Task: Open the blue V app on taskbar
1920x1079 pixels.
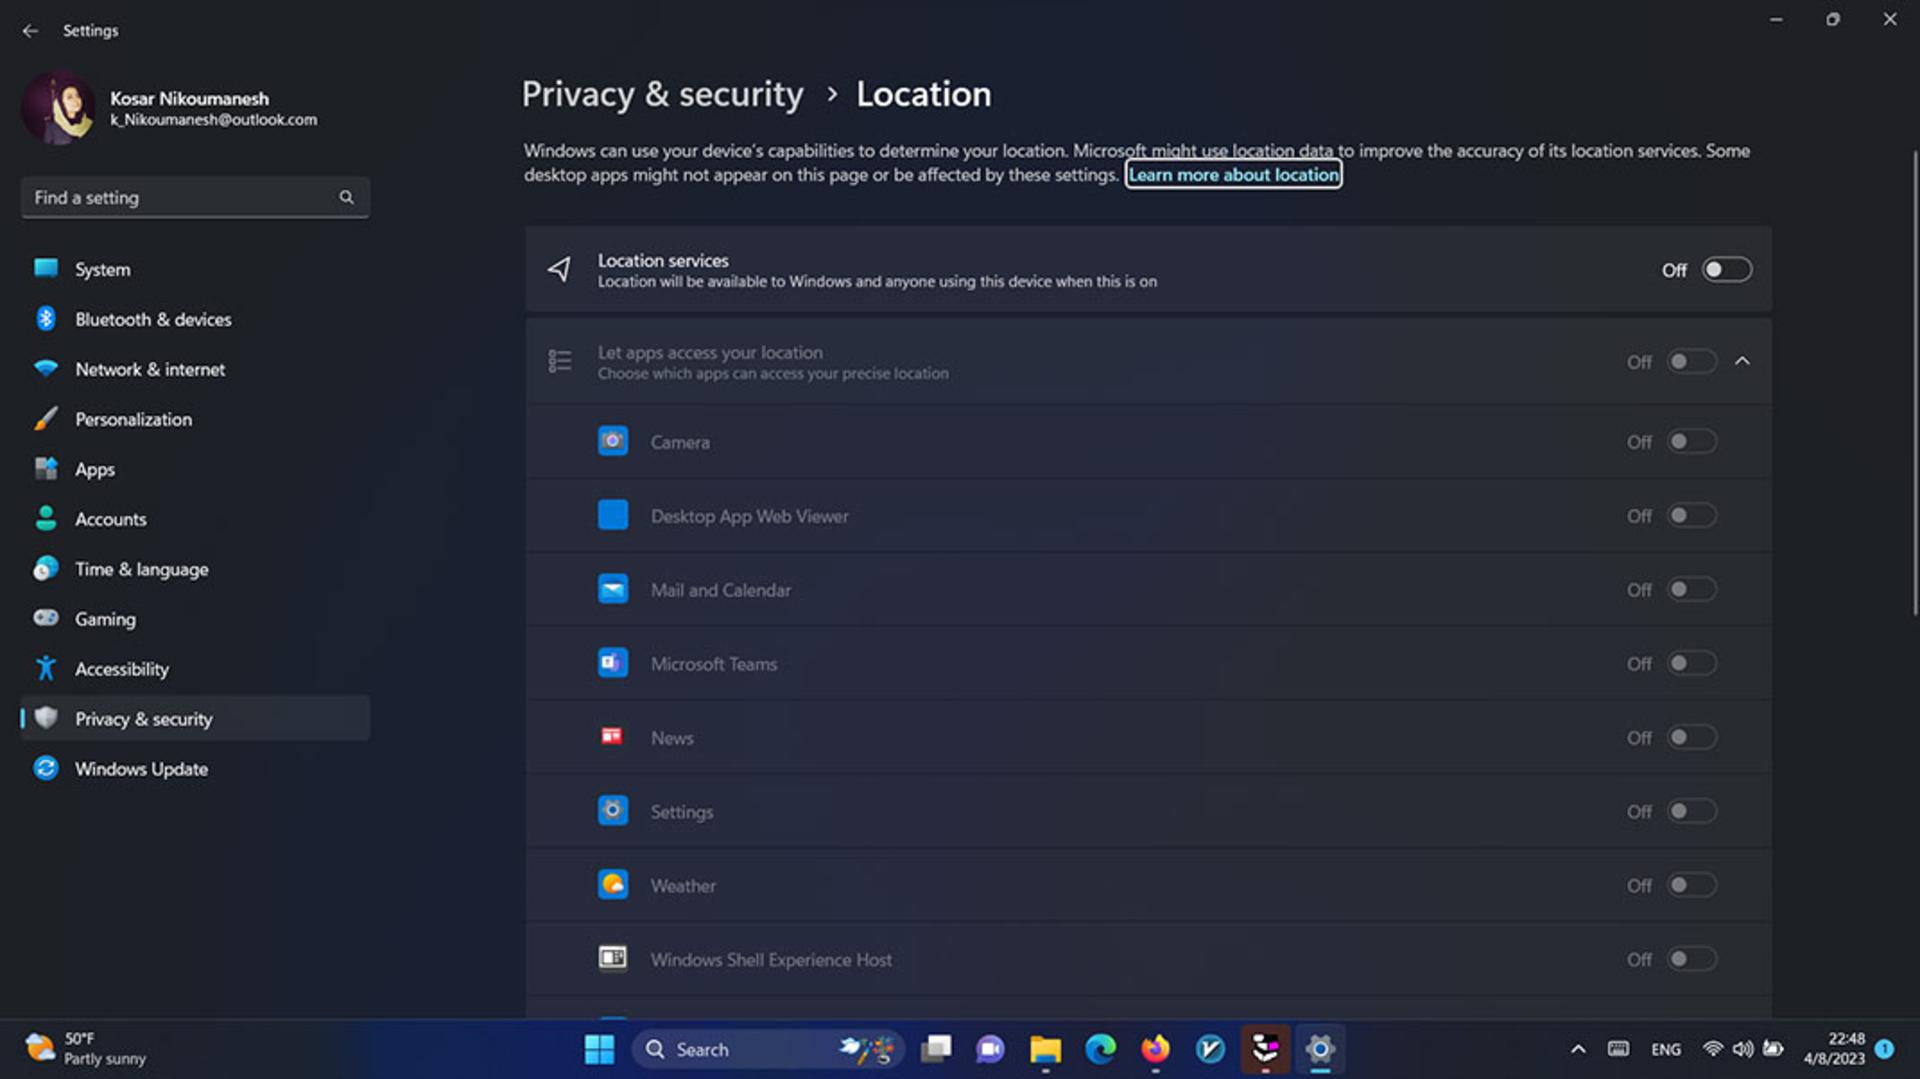Action: point(1210,1049)
